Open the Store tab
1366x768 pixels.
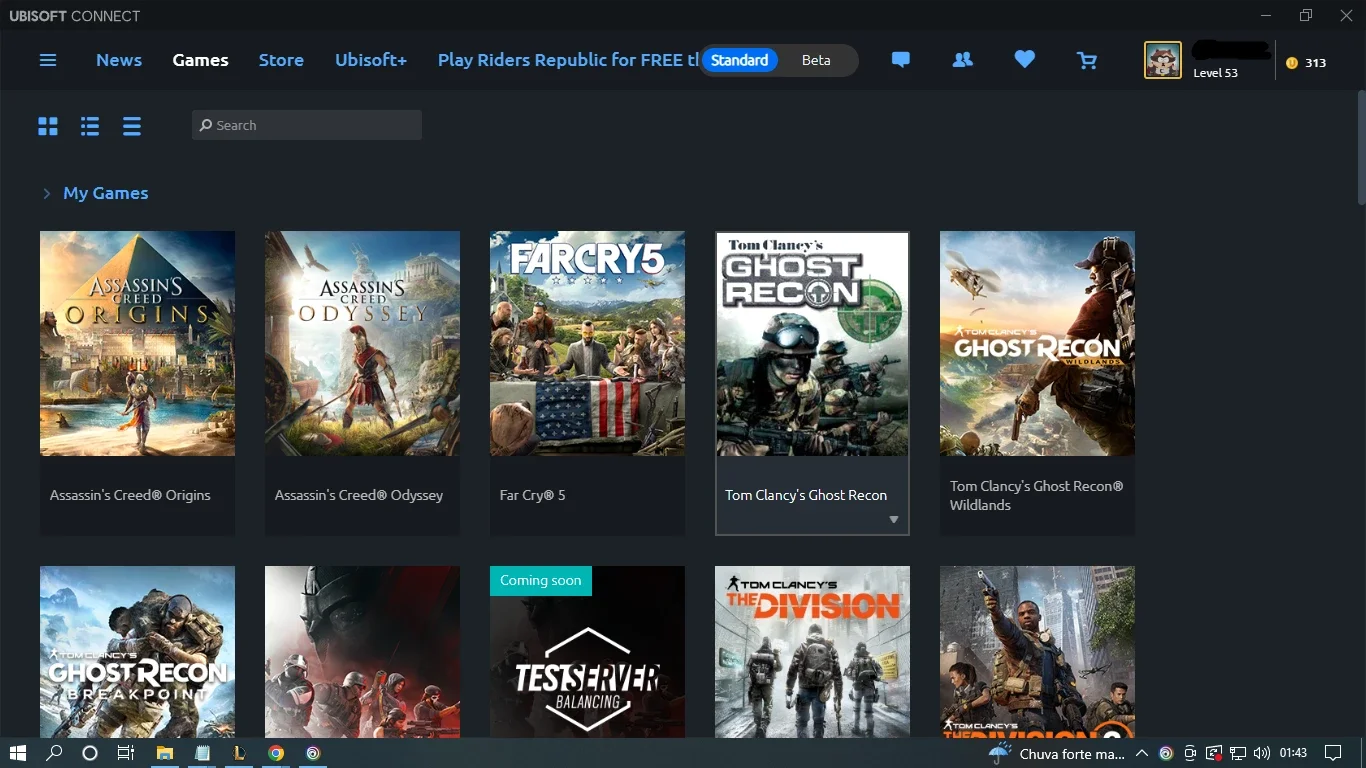click(x=281, y=60)
